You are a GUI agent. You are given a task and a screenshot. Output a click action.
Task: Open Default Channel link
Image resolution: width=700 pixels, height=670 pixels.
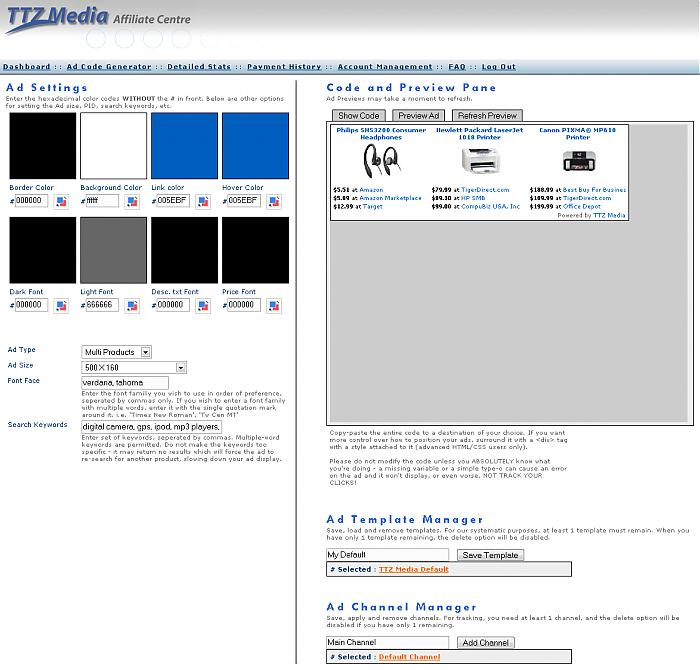pyautogui.click(x=409, y=657)
